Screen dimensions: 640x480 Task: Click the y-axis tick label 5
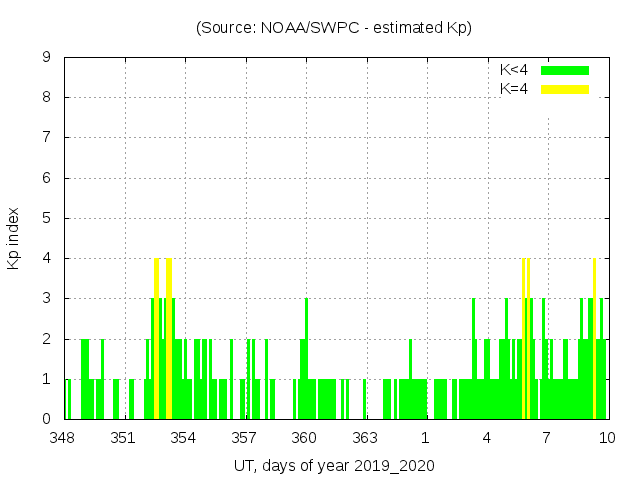pos(47,218)
